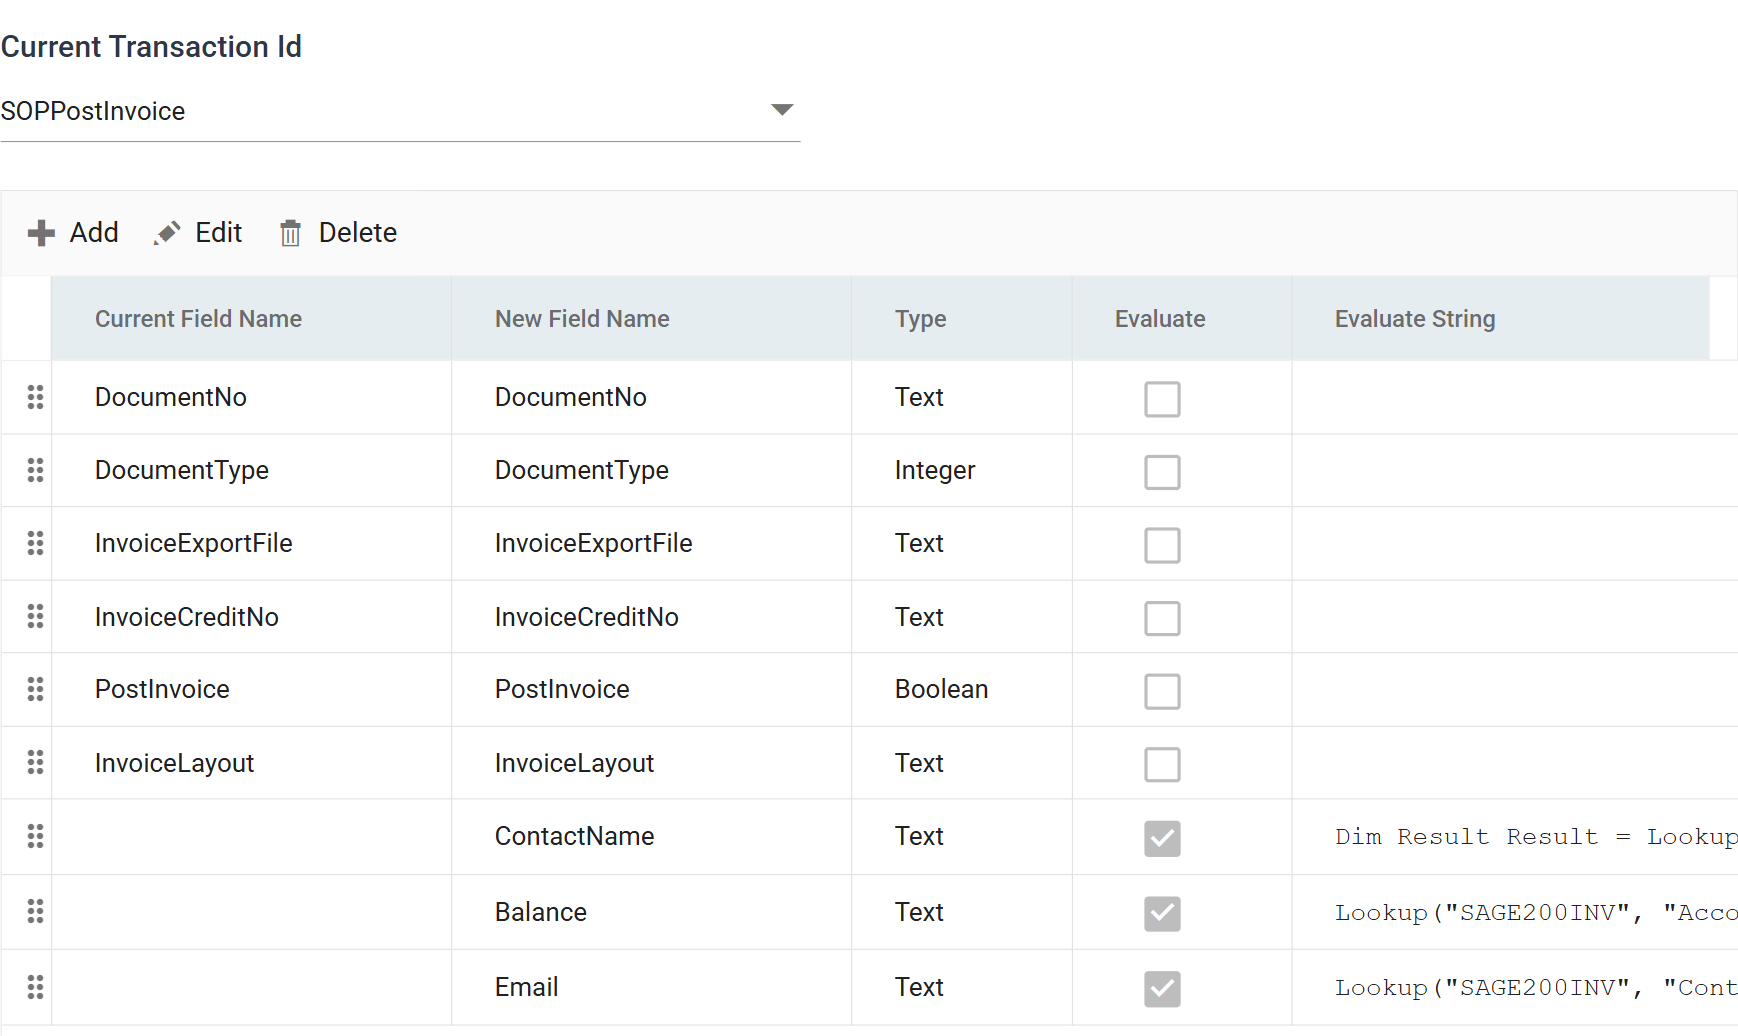Select drag handle of DocumentType row

click(35, 470)
